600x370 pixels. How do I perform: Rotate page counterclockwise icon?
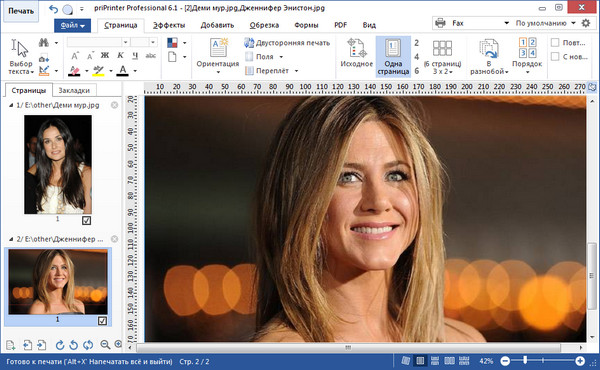[x=73, y=345]
